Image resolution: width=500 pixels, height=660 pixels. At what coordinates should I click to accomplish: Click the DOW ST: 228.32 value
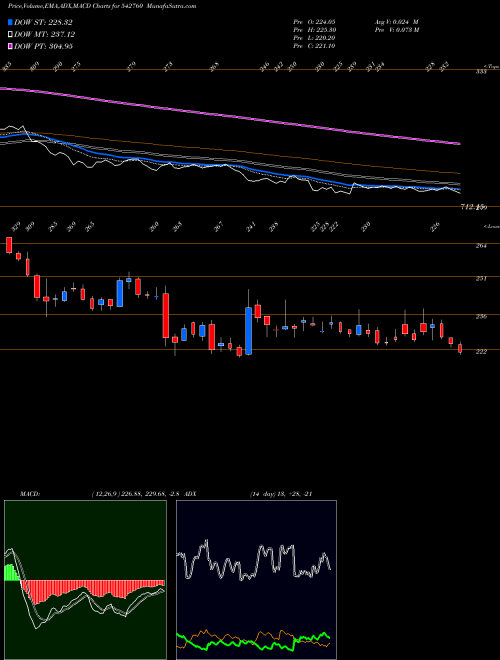click(43, 23)
